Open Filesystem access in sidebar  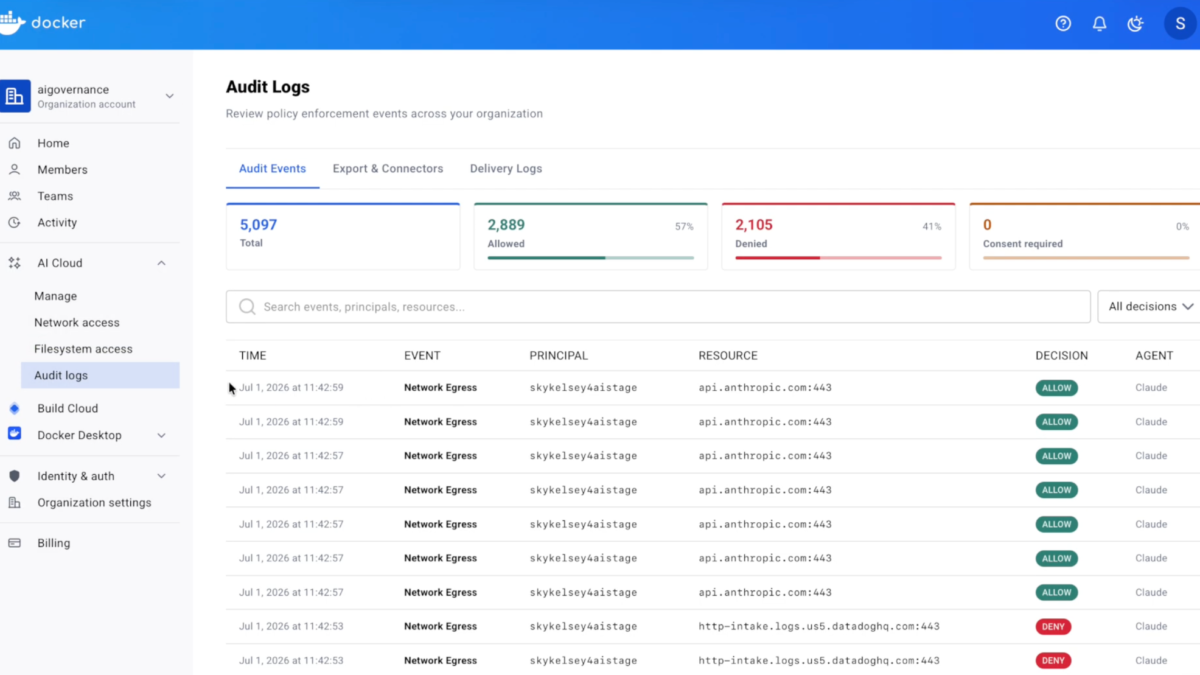(x=83, y=349)
